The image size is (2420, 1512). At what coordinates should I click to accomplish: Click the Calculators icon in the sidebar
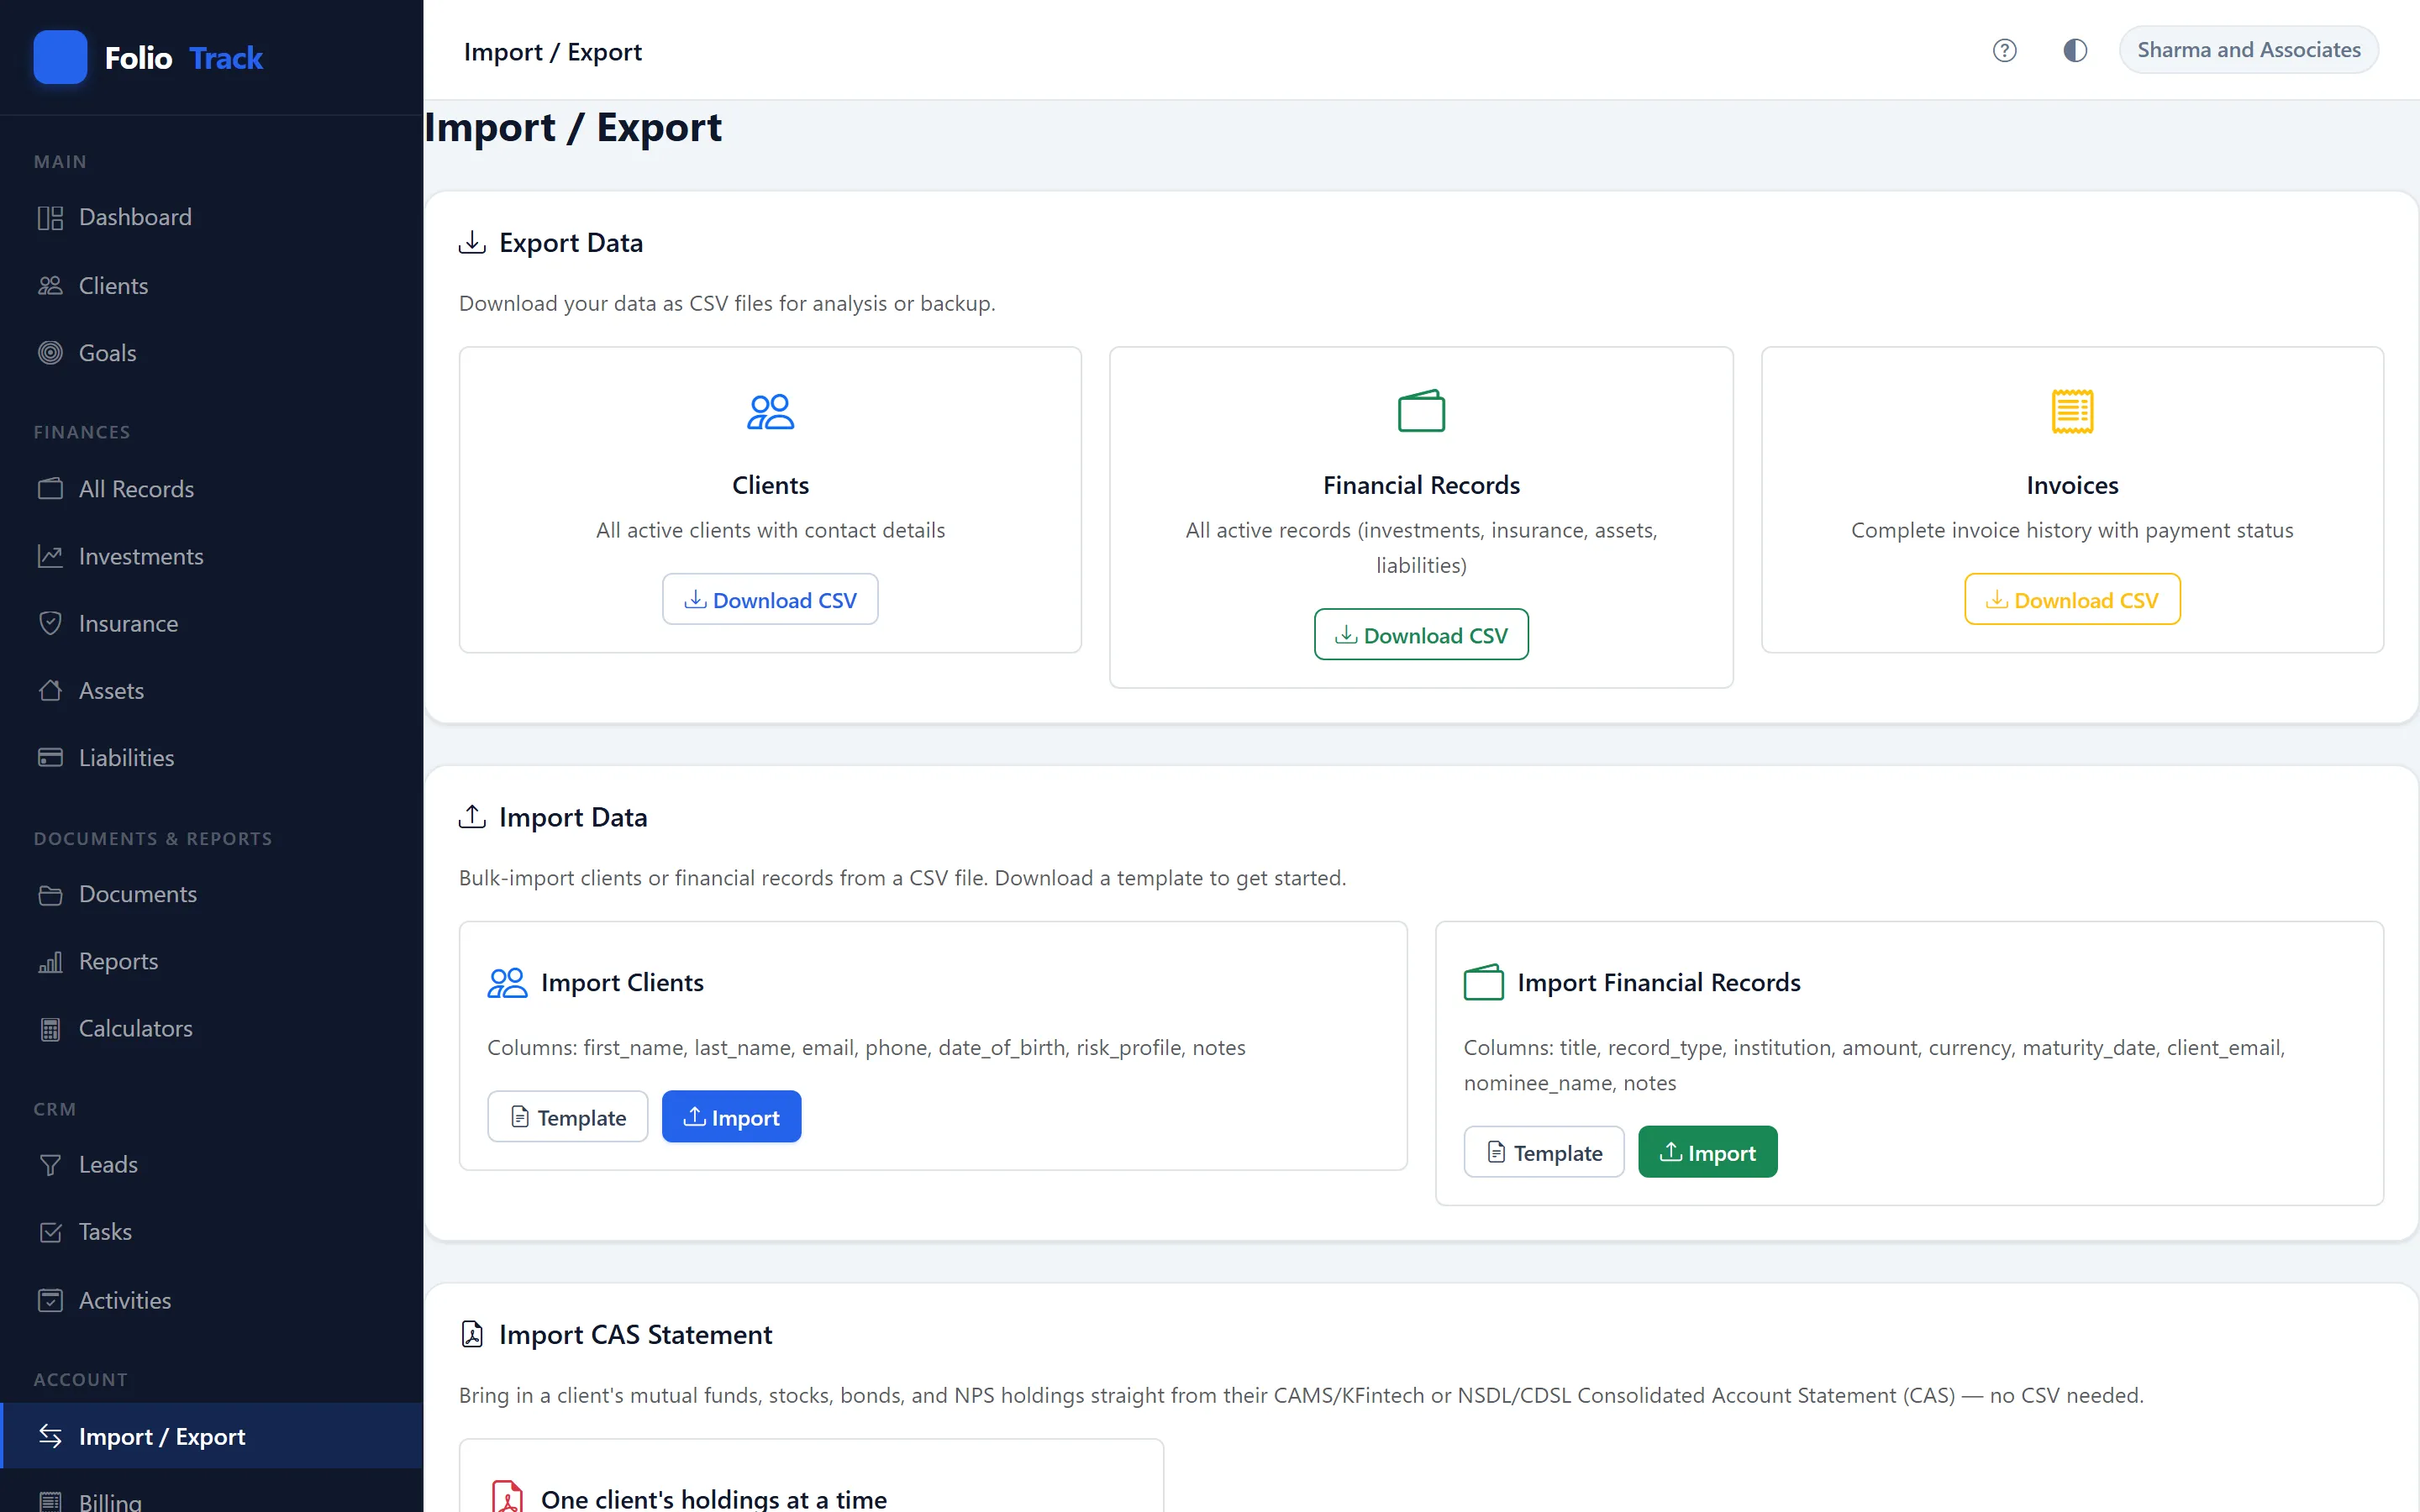[x=50, y=1029]
